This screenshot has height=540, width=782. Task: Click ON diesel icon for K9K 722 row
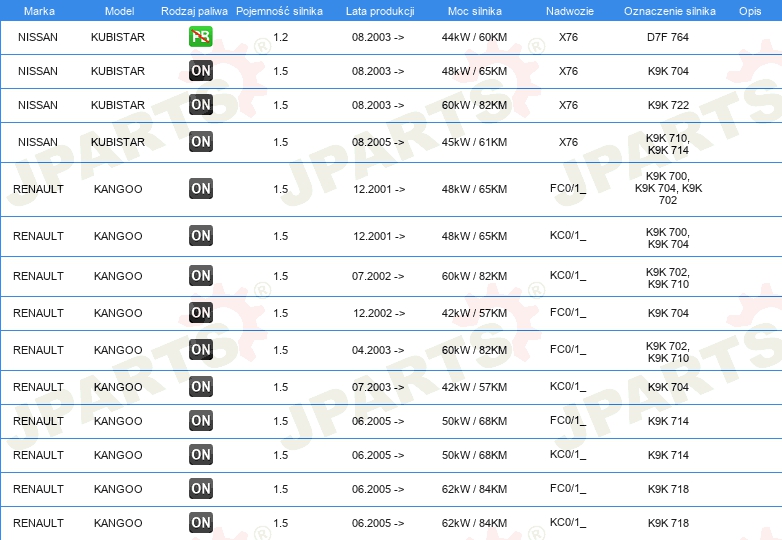200,105
